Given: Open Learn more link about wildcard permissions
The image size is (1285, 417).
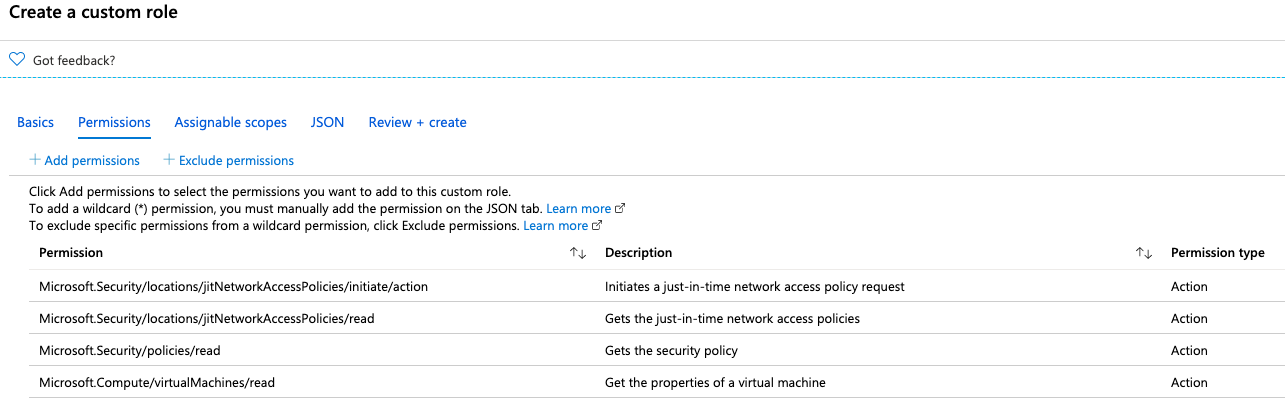Looking at the screenshot, I should coord(578,209).
